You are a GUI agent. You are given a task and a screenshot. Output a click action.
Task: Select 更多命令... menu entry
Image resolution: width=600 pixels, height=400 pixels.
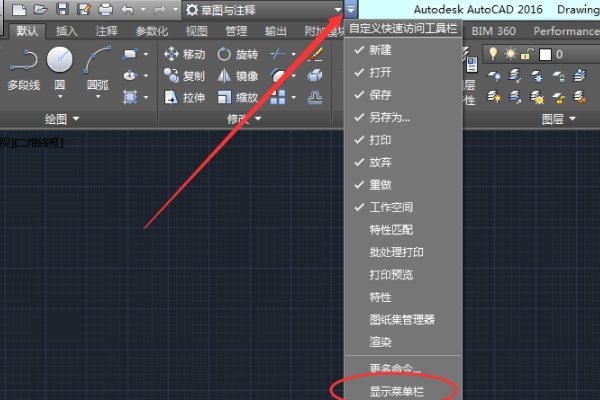[x=403, y=369]
